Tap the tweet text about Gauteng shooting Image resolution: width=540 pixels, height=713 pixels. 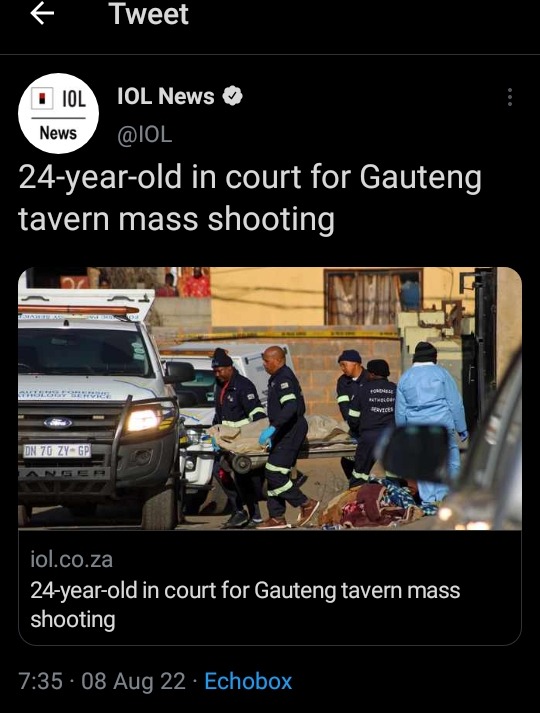pos(250,198)
